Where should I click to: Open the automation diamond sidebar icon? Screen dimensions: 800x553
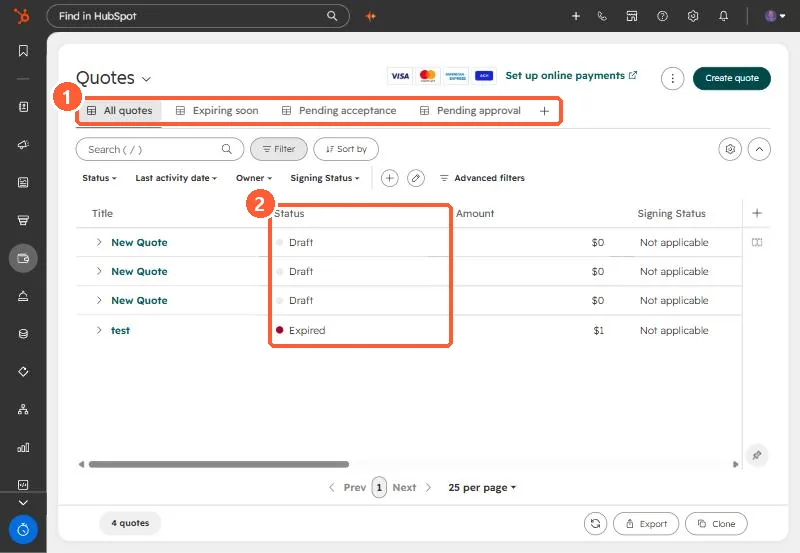(23, 371)
